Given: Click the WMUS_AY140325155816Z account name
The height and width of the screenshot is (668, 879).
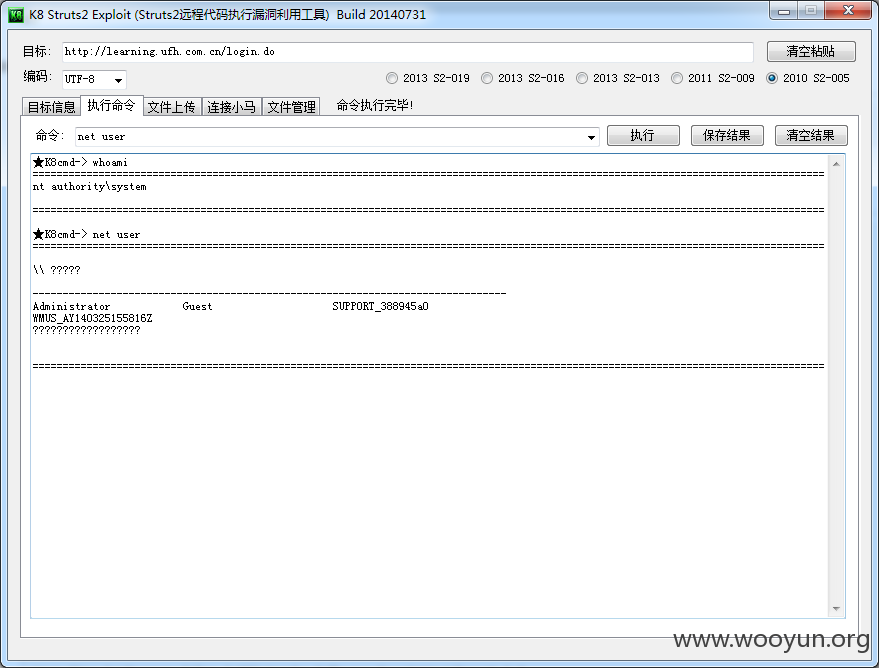Looking at the screenshot, I should click(92, 318).
